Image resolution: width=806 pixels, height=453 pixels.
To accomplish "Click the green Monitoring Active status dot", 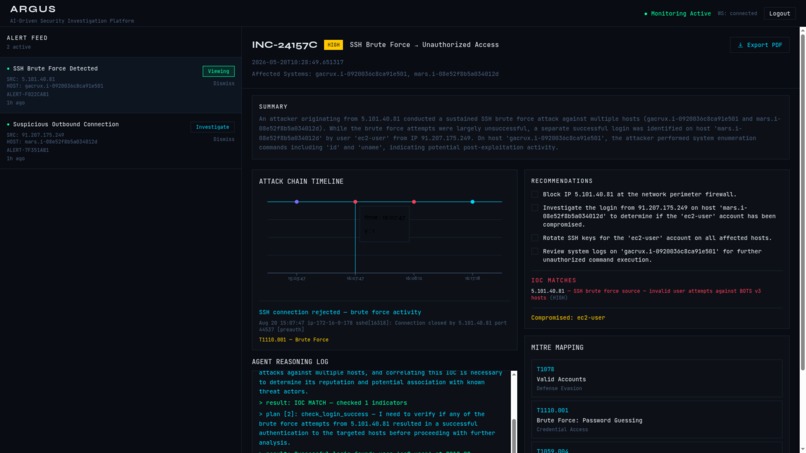I will [x=646, y=14].
